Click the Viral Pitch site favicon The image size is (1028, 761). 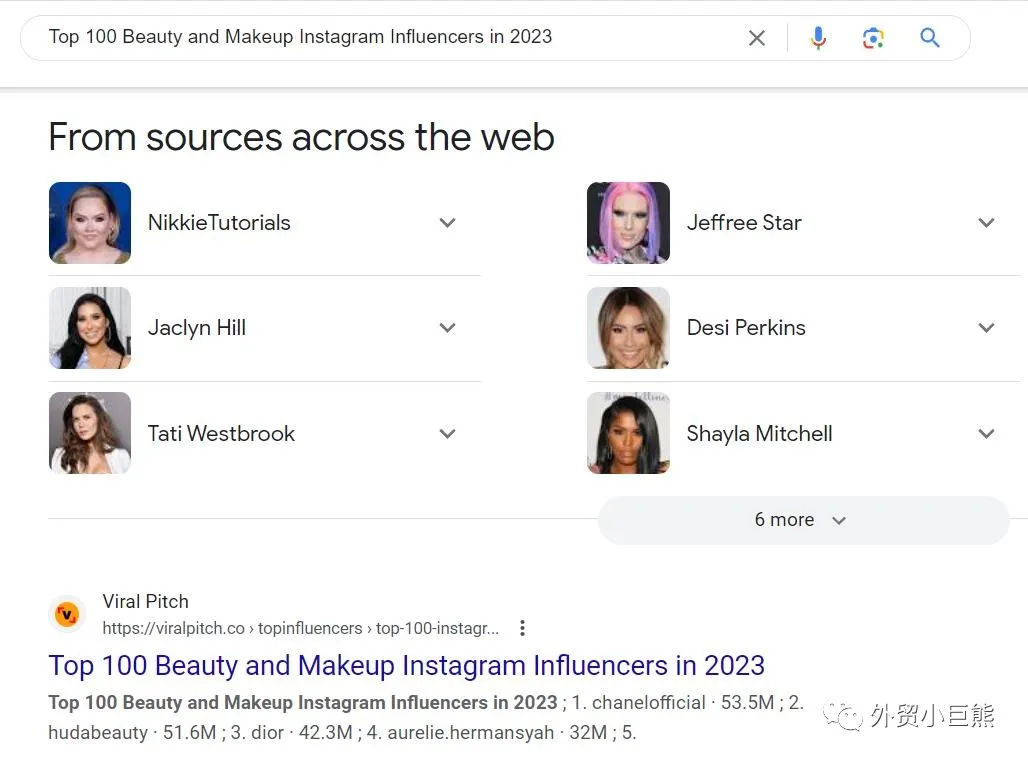67,614
